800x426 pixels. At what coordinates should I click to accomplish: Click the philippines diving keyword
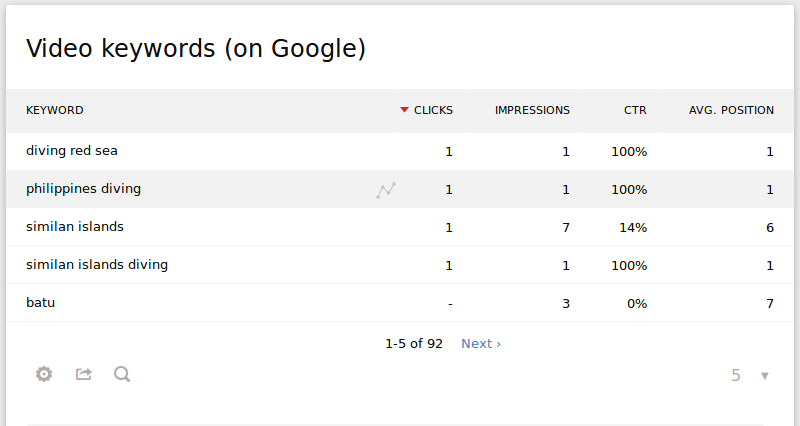[x=83, y=189]
